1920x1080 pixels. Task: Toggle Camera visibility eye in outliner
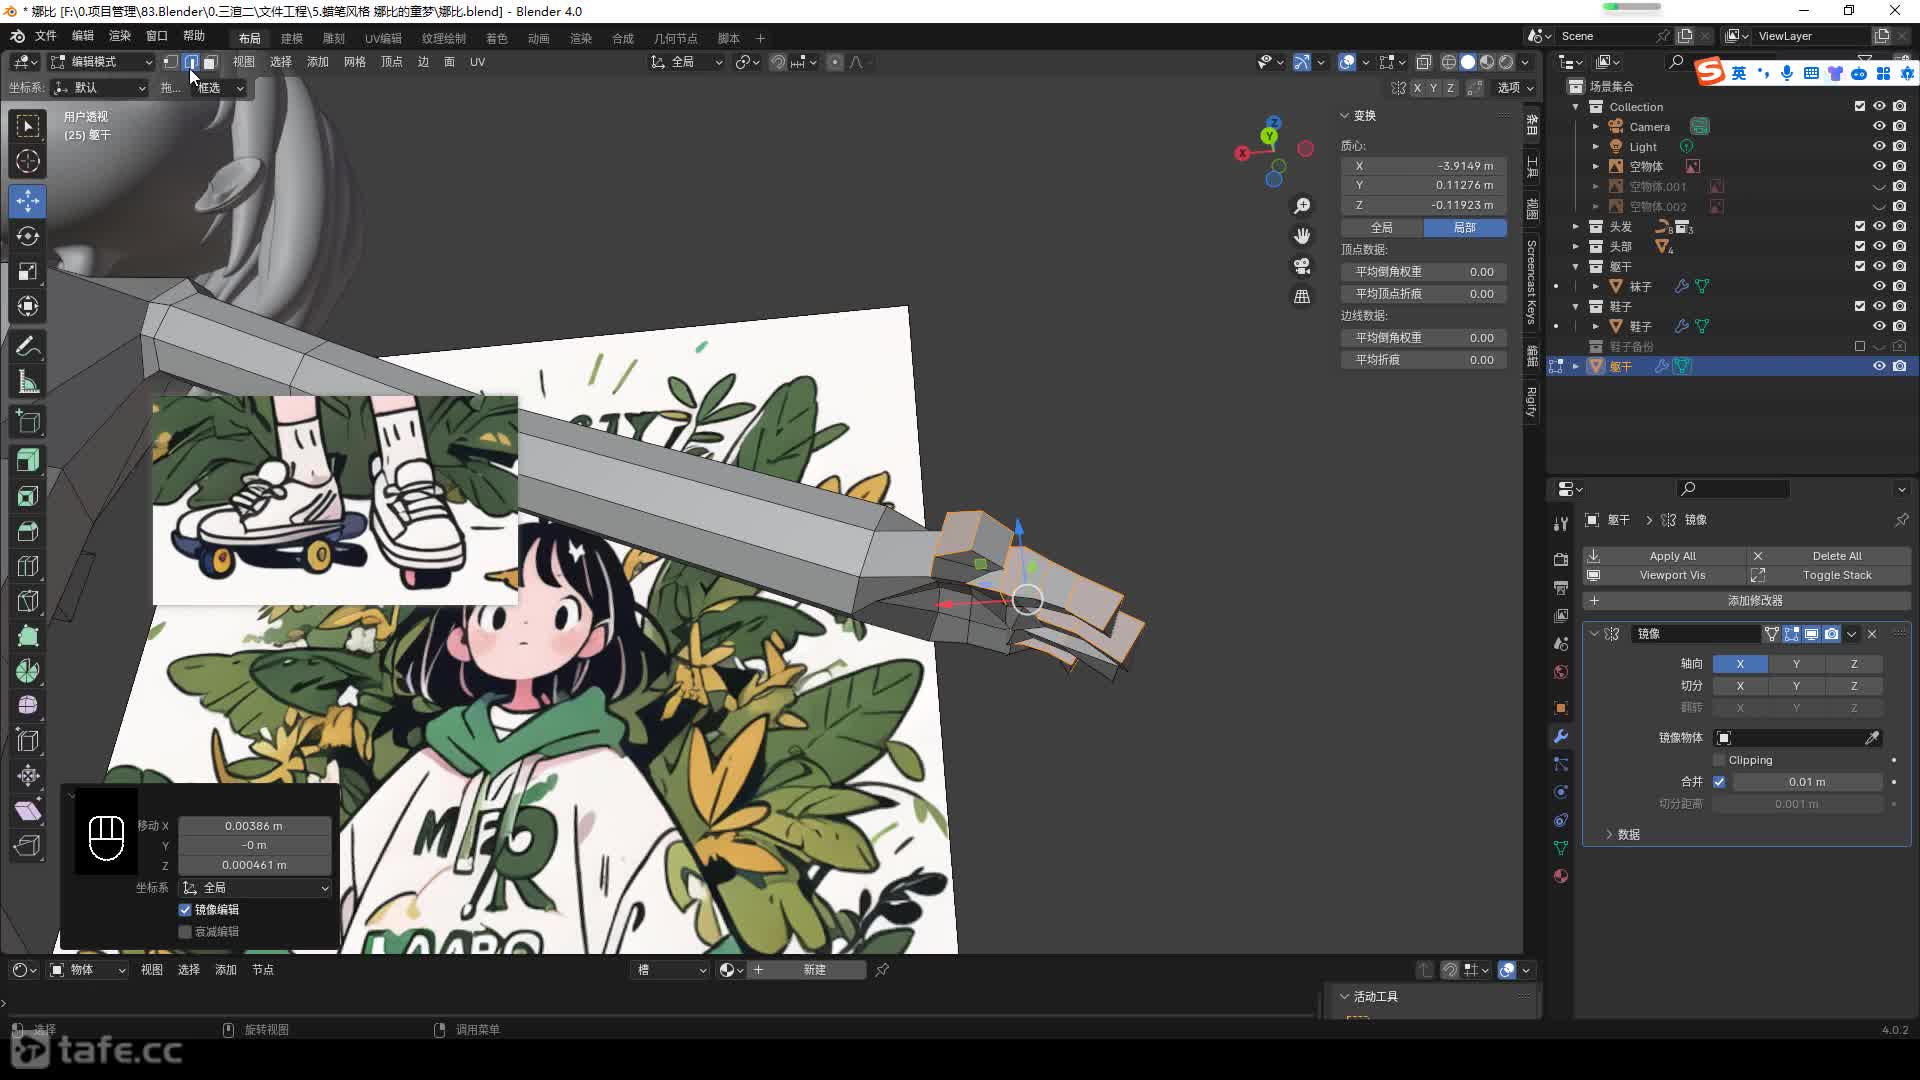pos(1879,127)
